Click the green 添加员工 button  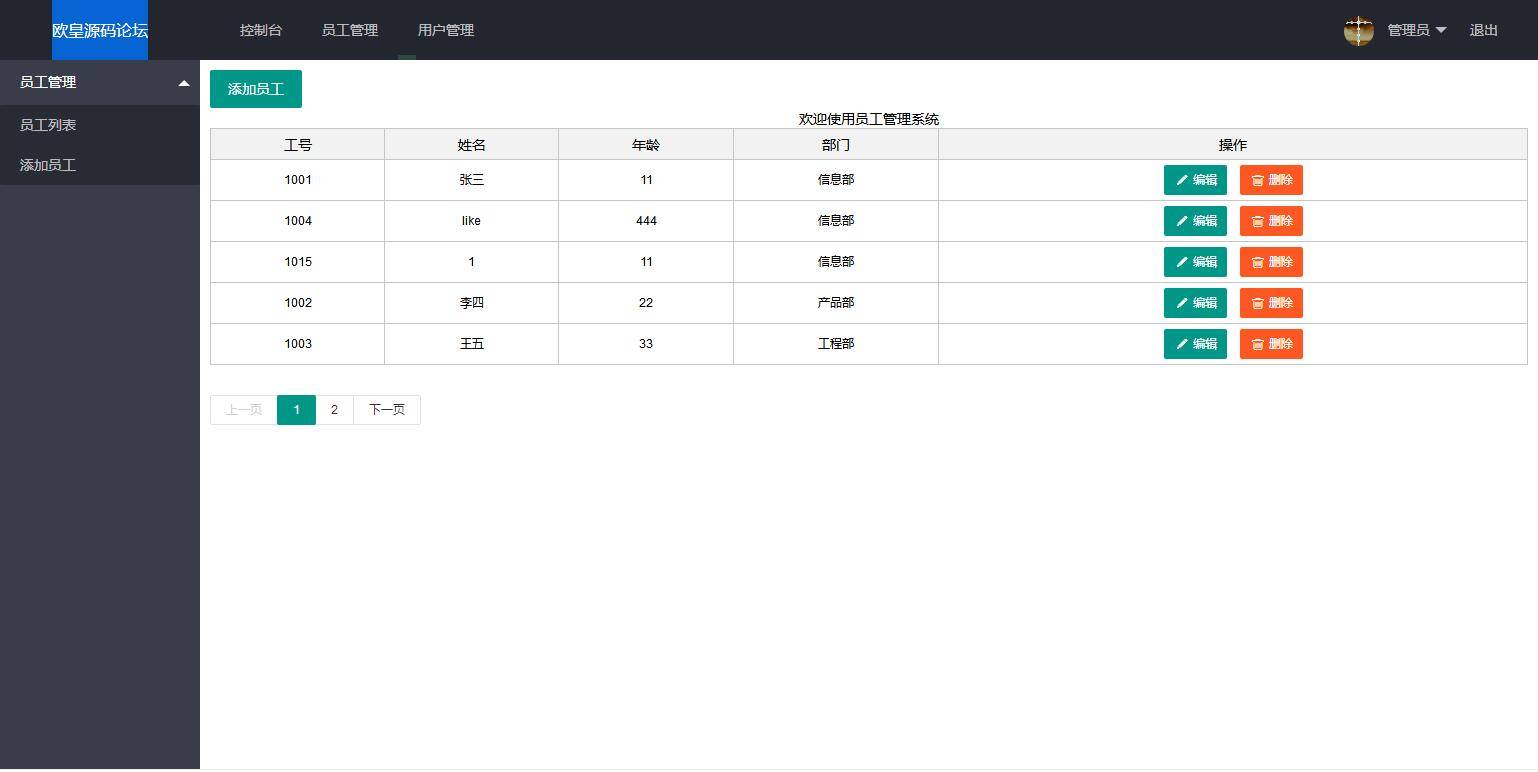(x=255, y=89)
